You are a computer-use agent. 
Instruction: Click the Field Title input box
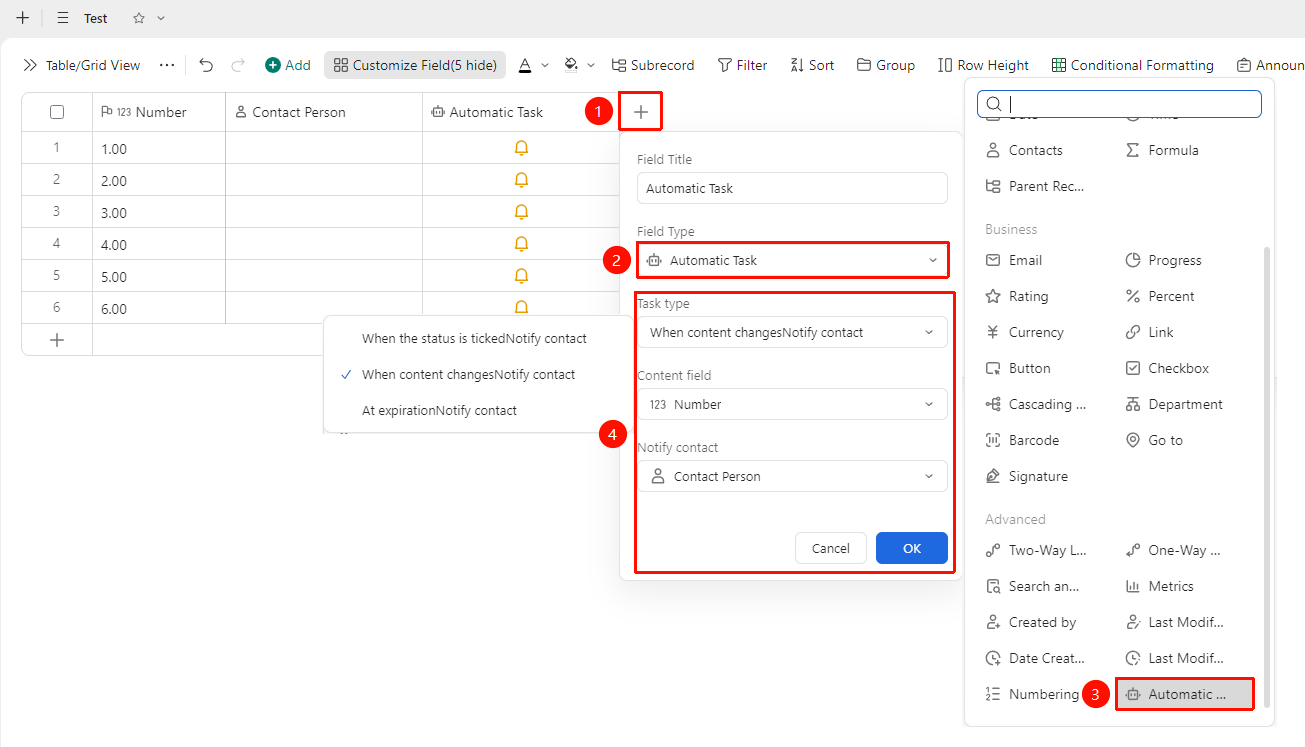792,188
